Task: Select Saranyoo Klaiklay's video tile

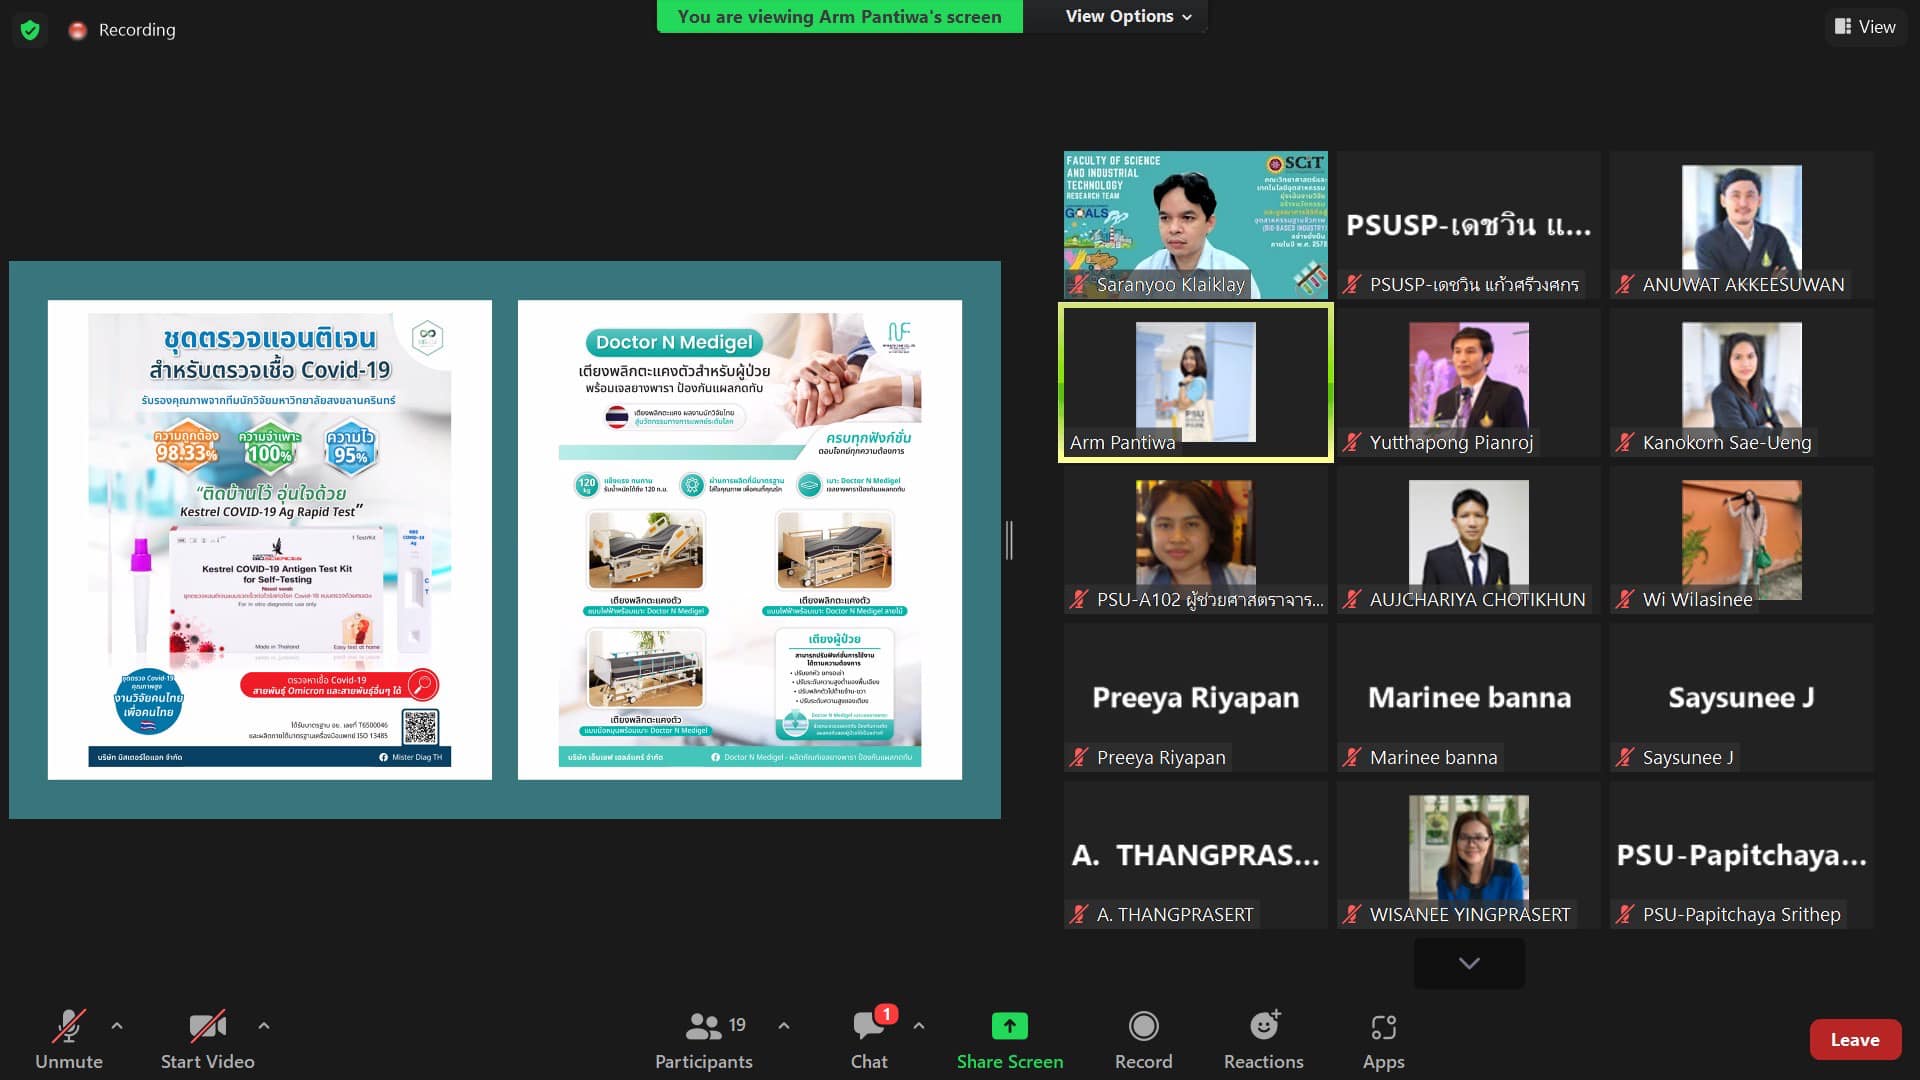Action: (1196, 225)
